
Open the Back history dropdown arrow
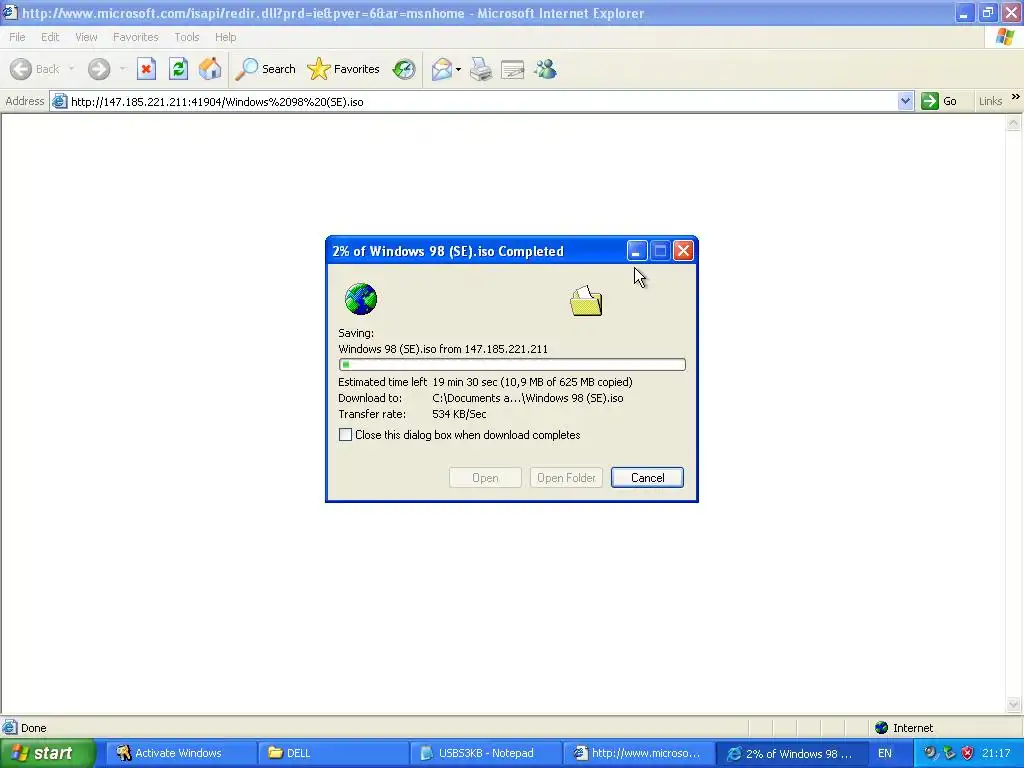coord(71,69)
